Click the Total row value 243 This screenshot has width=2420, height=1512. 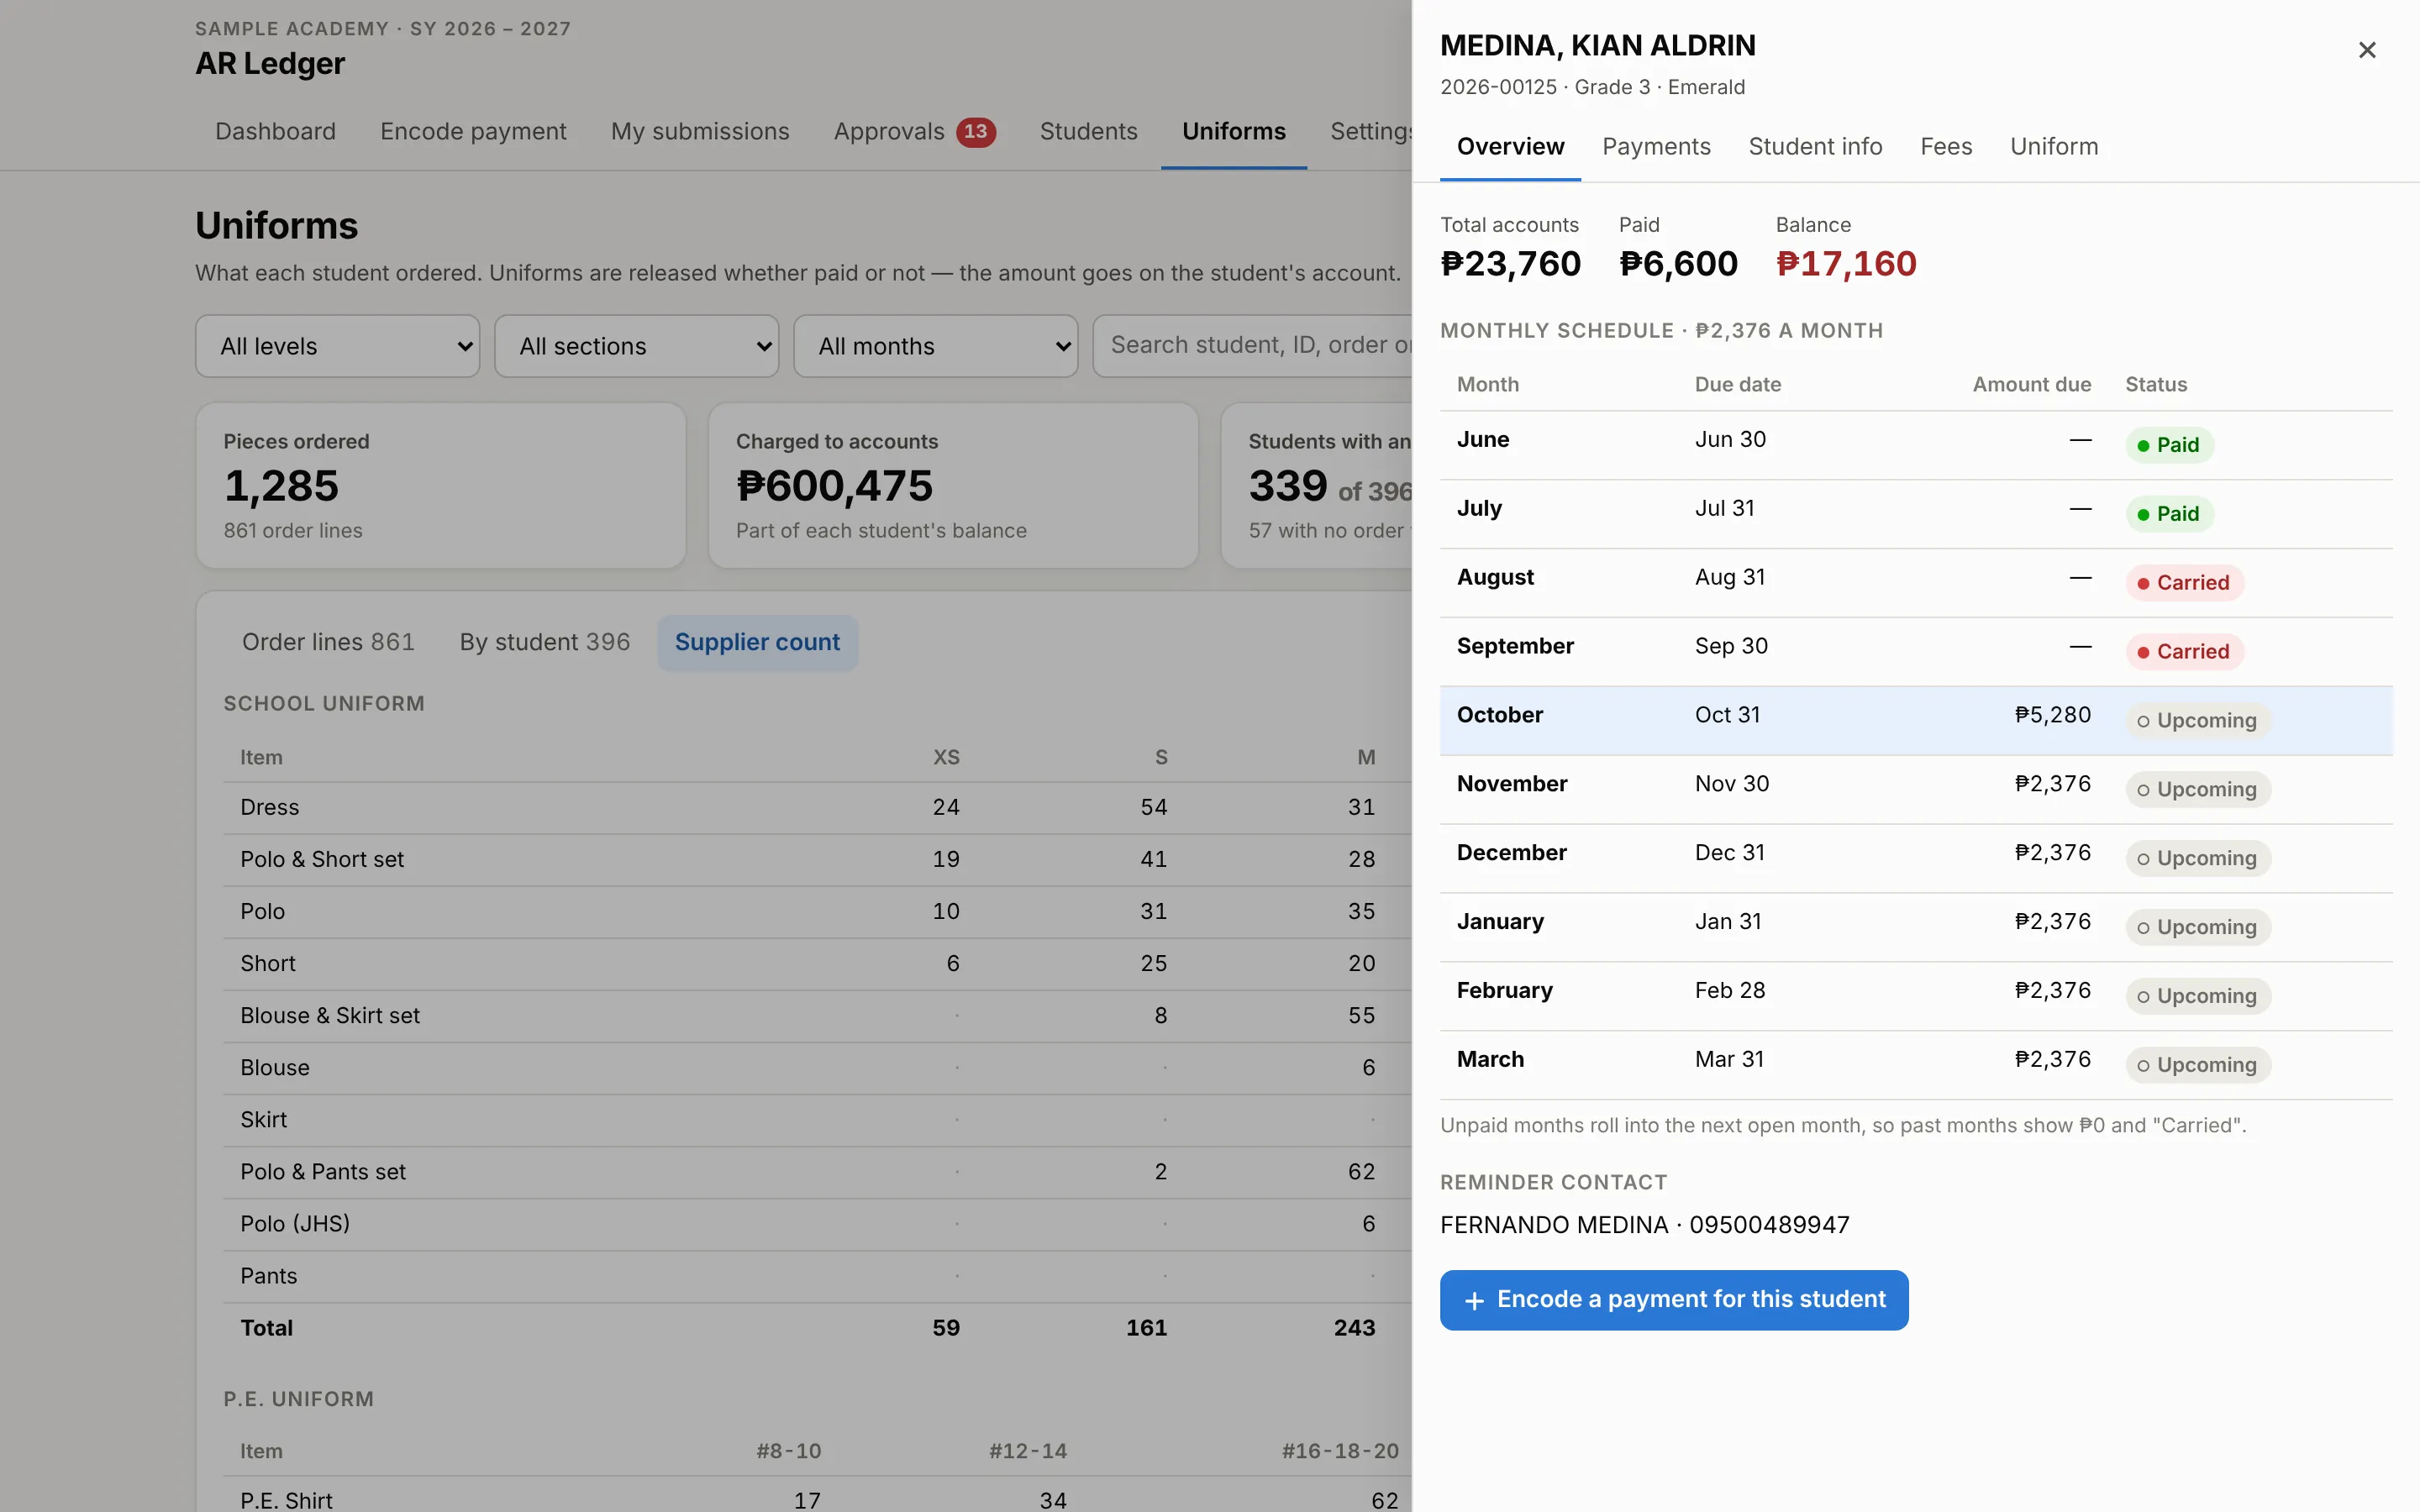coord(1354,1328)
